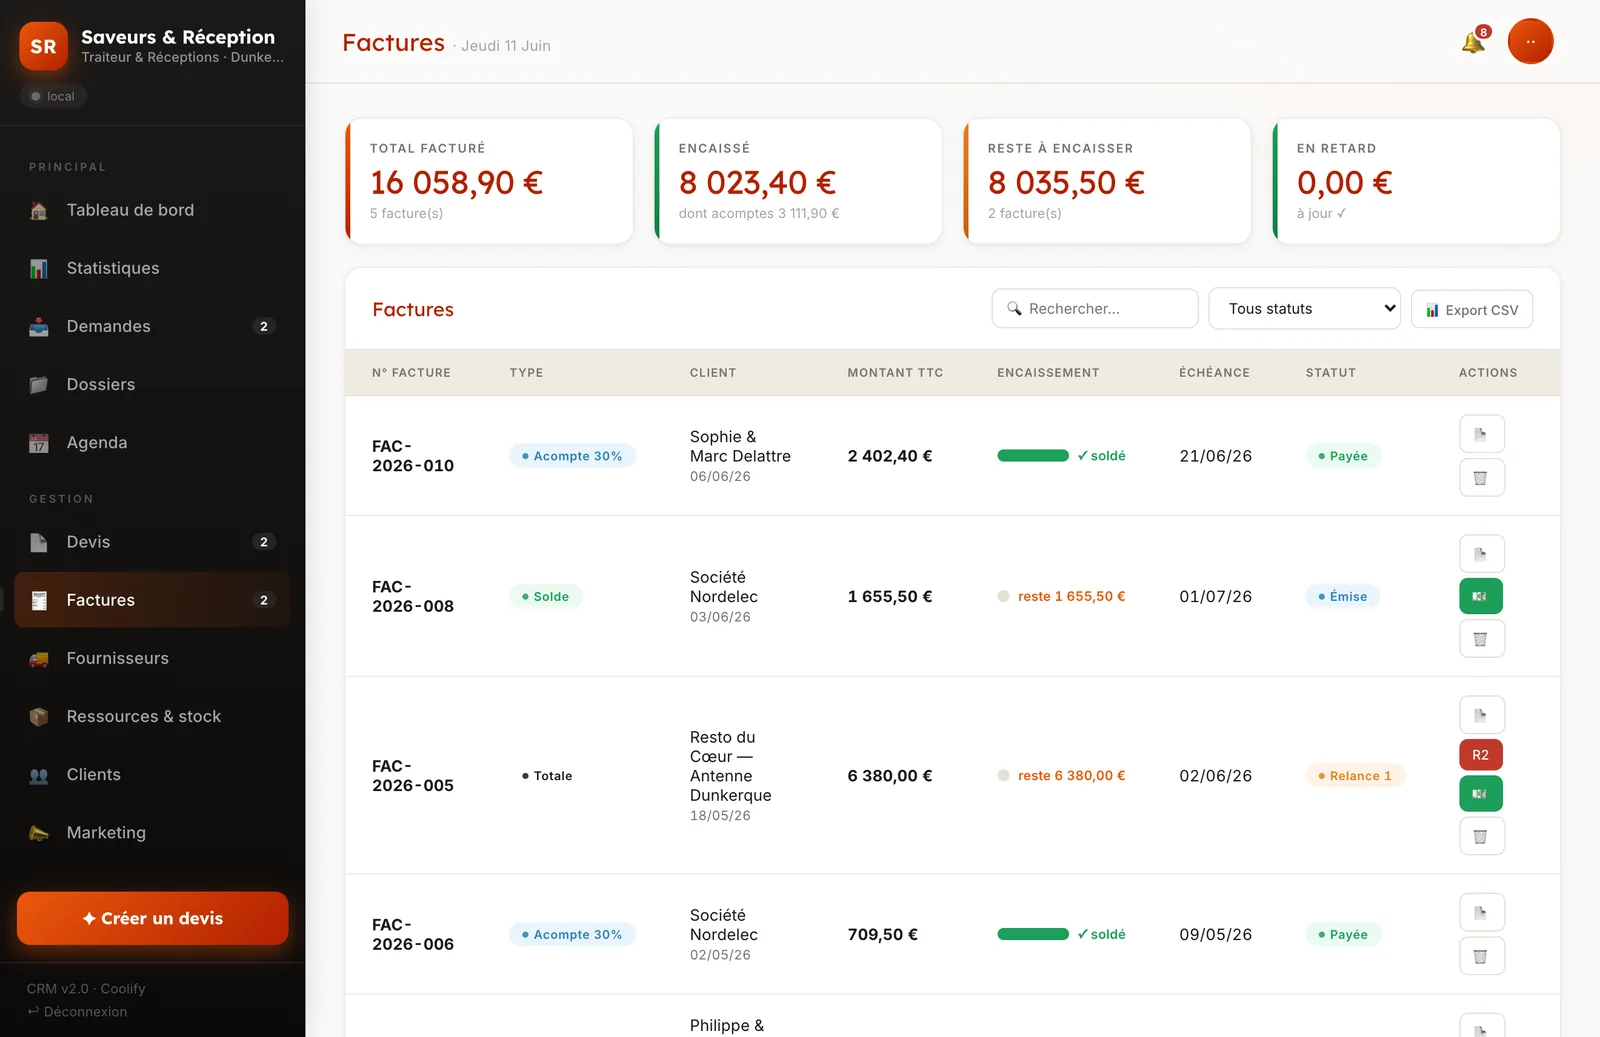This screenshot has height=1037, width=1600.
Task: Click the FAC-2026-006 payment progress bar
Action: pos(1033,934)
